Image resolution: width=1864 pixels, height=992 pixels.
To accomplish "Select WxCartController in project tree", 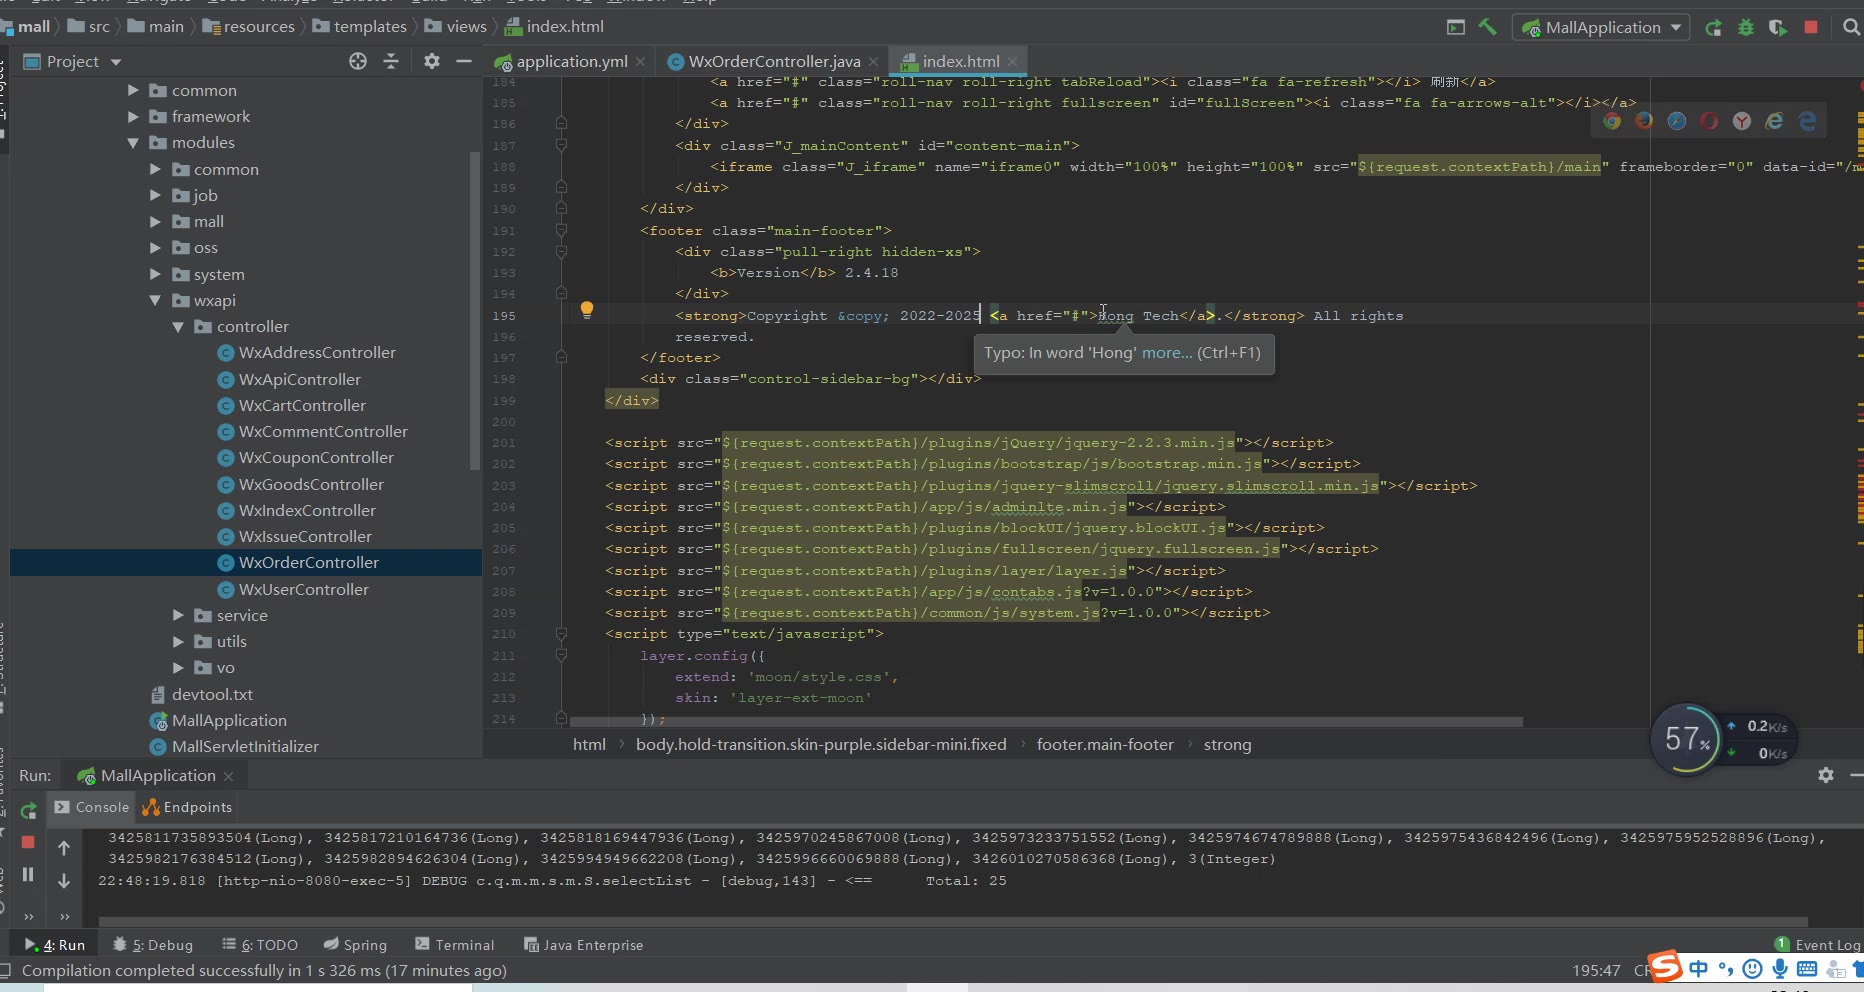I will 302,406.
